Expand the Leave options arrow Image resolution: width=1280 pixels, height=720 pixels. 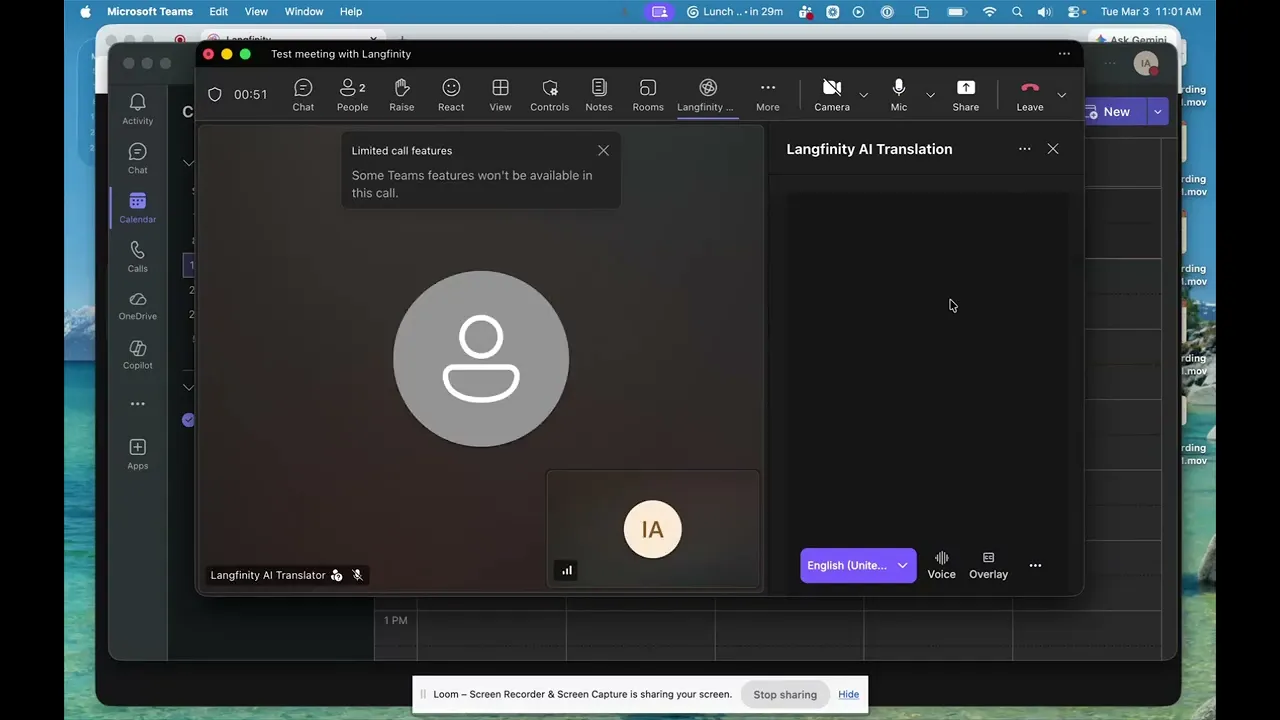(x=1062, y=95)
